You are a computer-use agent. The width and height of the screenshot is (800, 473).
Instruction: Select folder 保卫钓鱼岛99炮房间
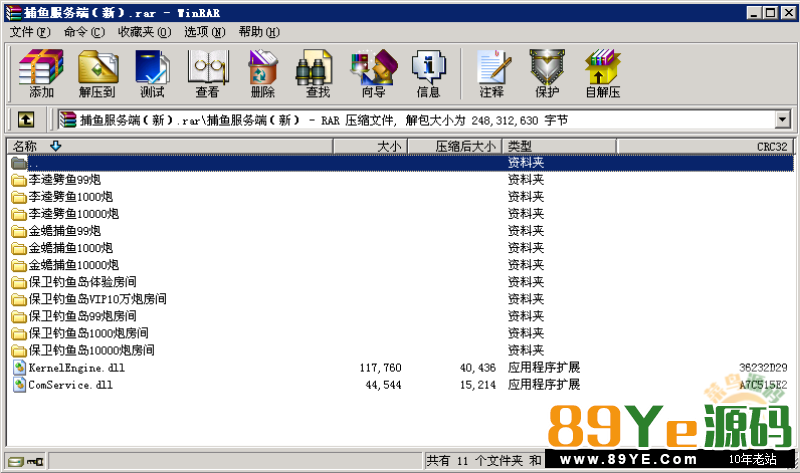pos(82,316)
